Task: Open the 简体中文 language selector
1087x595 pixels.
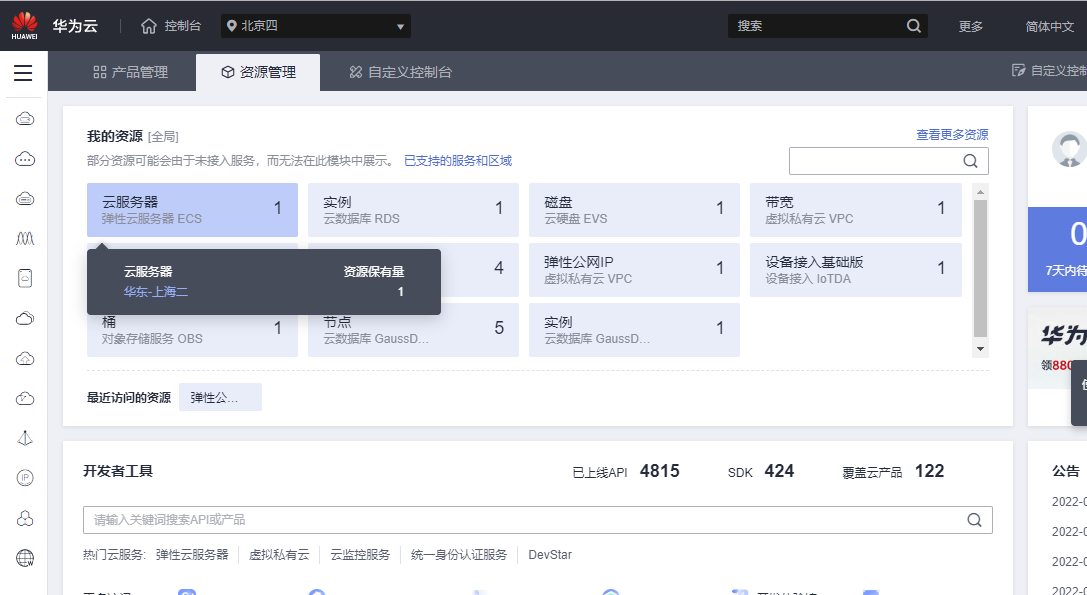Action: pyautogui.click(x=1049, y=26)
